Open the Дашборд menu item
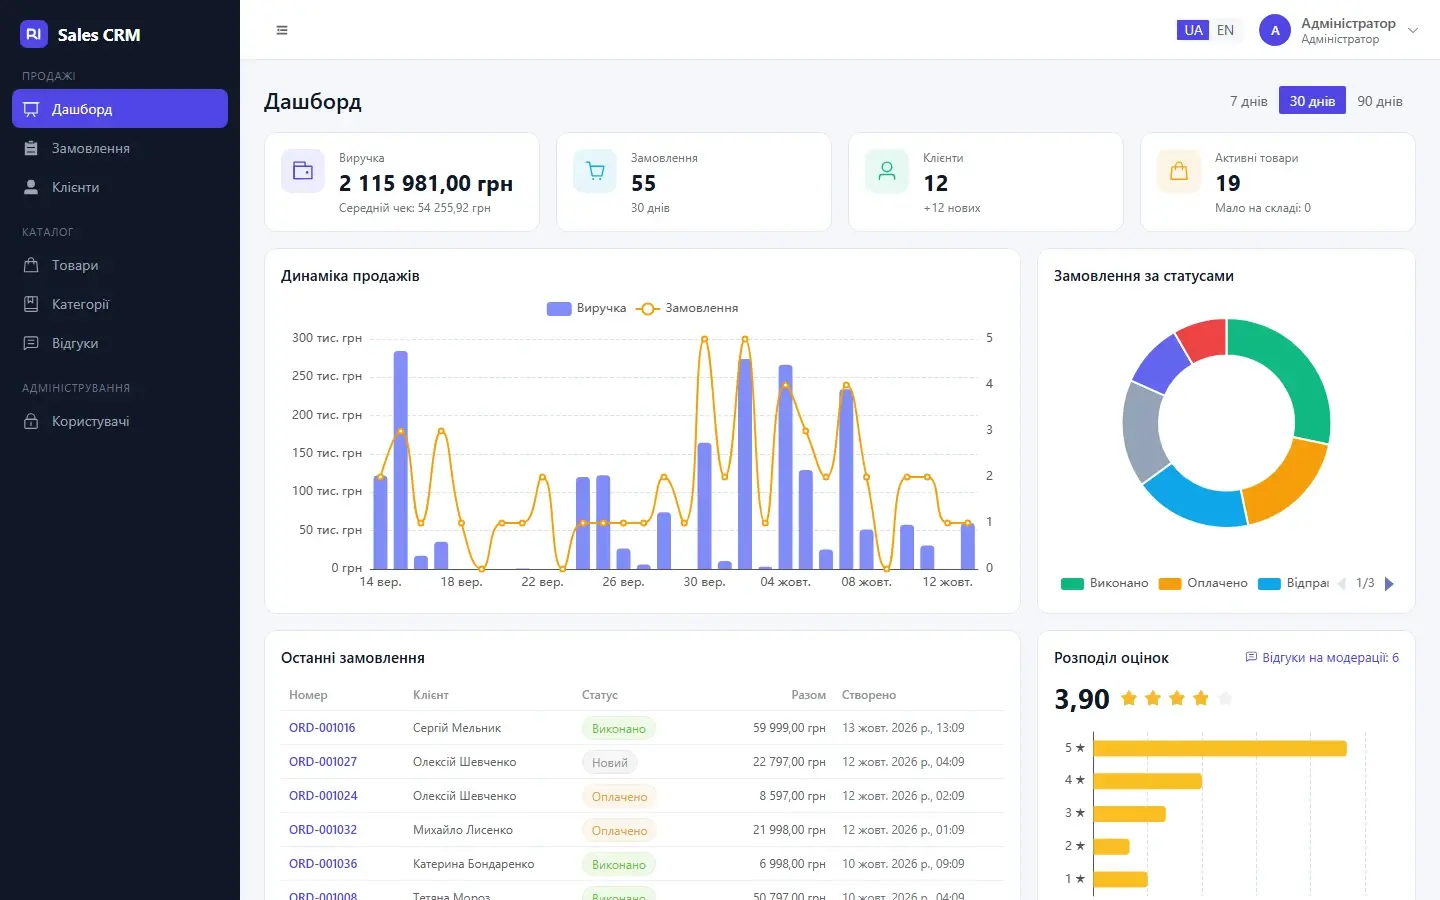The height and width of the screenshot is (900, 1440). click(120, 109)
